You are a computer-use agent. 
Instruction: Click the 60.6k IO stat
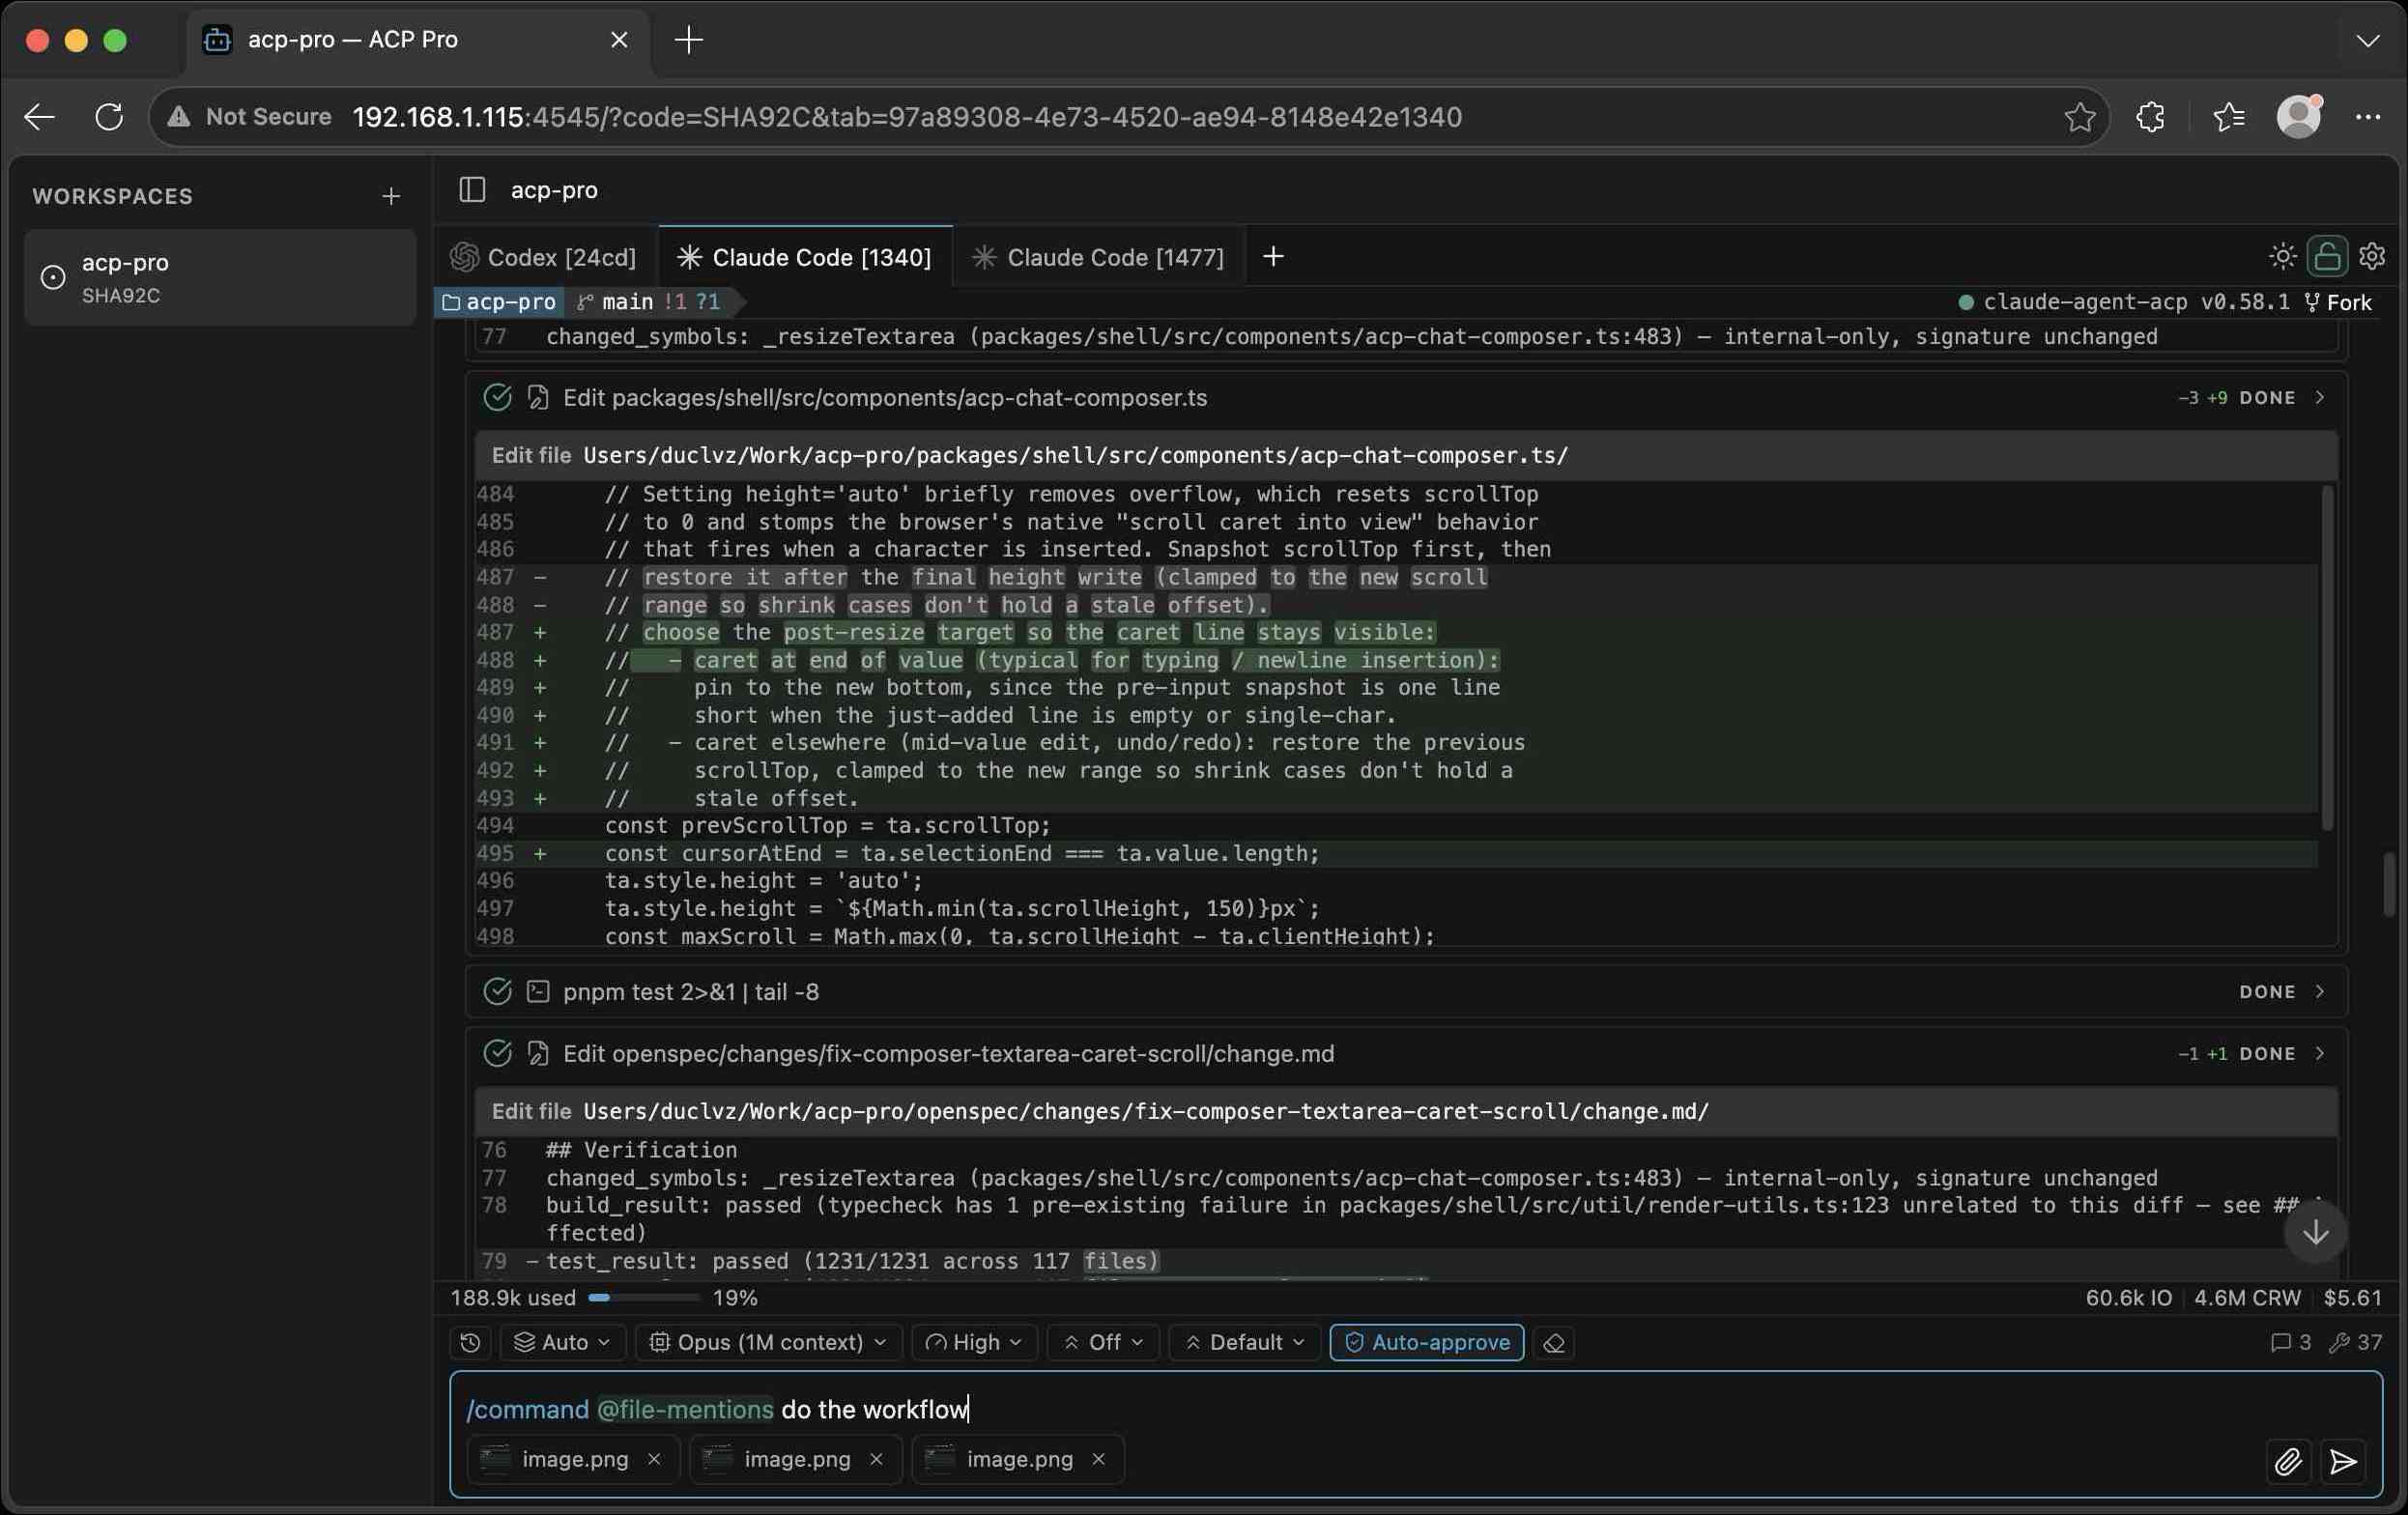coord(2128,1298)
